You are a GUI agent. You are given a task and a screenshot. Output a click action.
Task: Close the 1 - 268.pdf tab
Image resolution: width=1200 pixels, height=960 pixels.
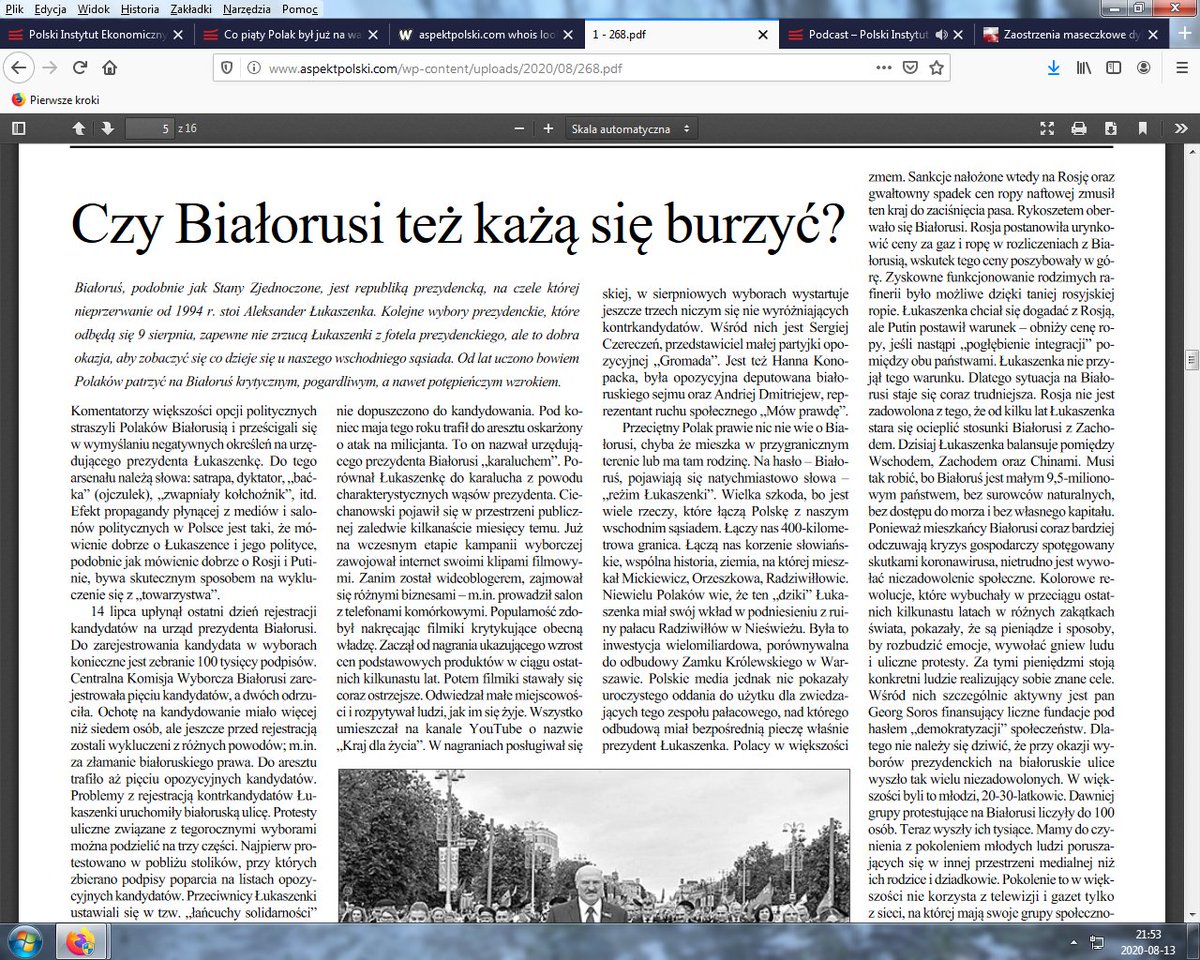click(x=763, y=35)
